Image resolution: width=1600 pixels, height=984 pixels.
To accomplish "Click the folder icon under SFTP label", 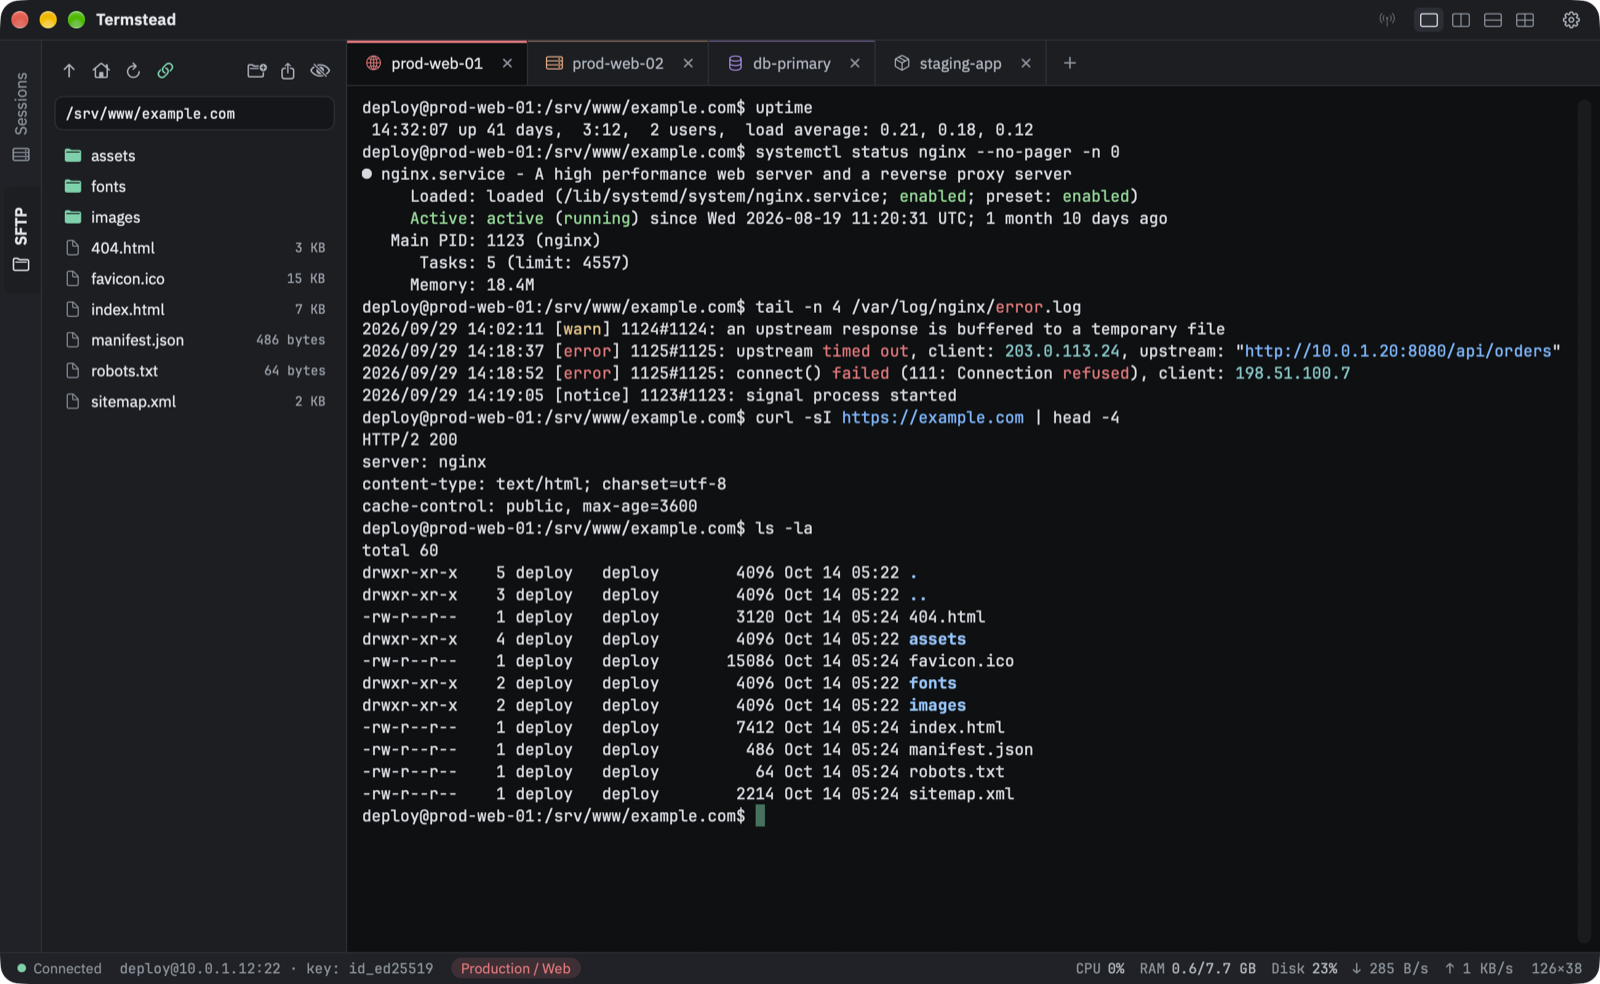I will (x=21, y=265).
